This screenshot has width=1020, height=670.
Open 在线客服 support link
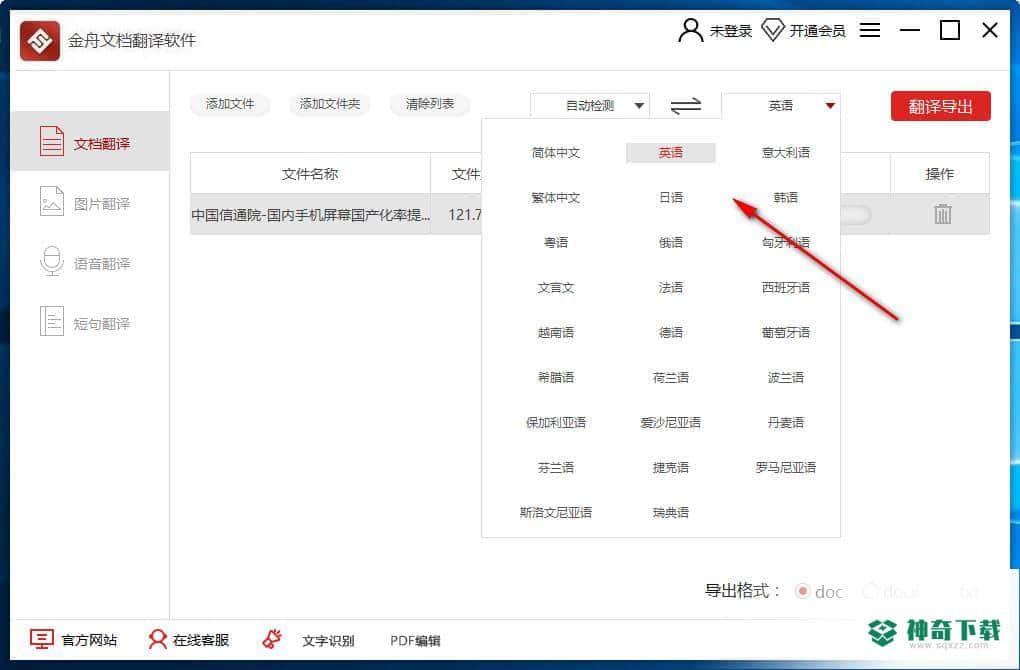(201, 641)
